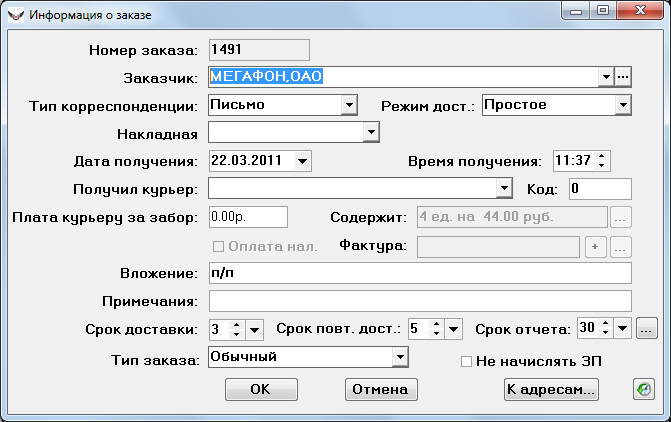671x422 pixels.
Task: Click the Оплата нал. checkbox
Action: (x=218, y=247)
